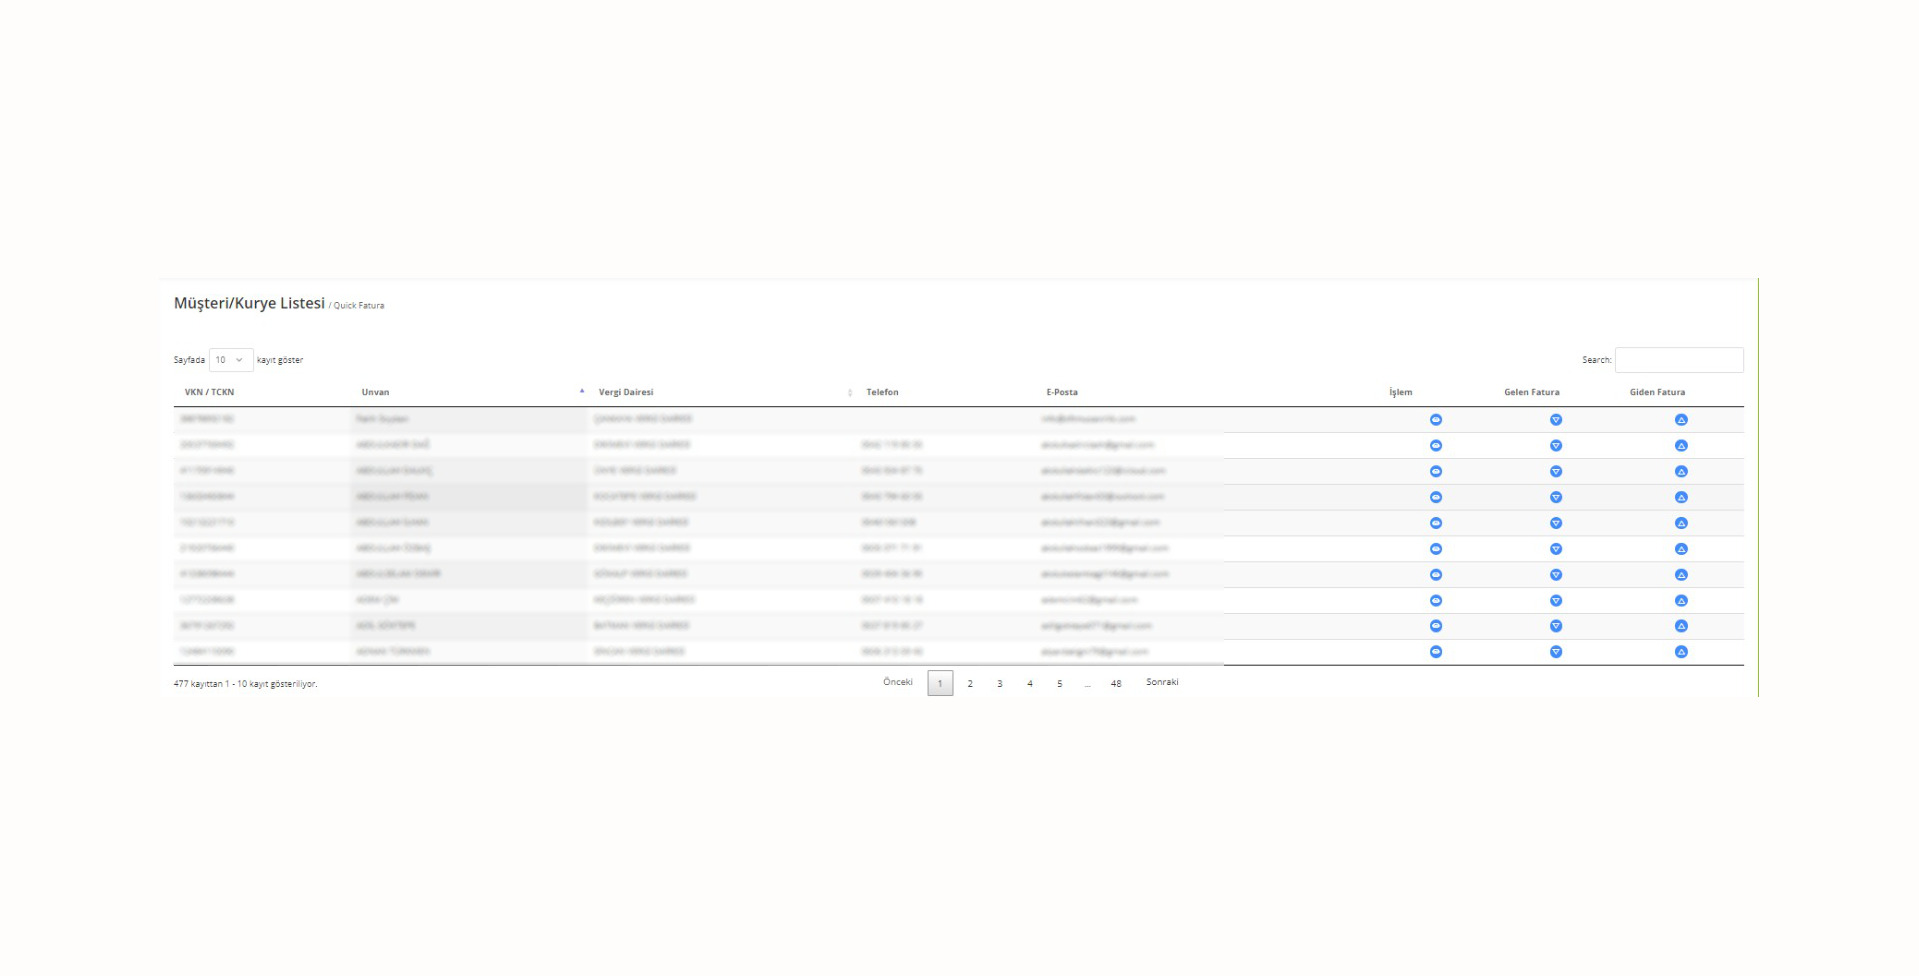The height and width of the screenshot is (976, 1919).
Task: Select pagination page 1
Action: coord(940,683)
